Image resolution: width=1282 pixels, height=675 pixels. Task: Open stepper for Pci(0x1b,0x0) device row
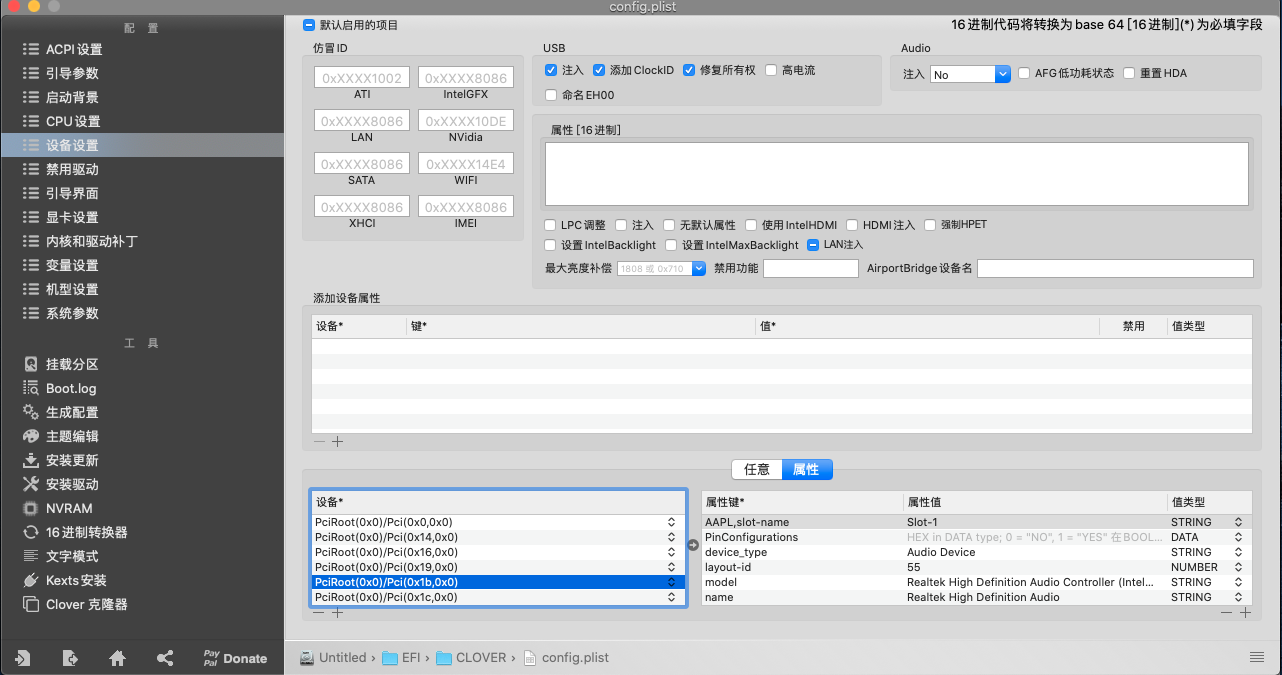671,582
